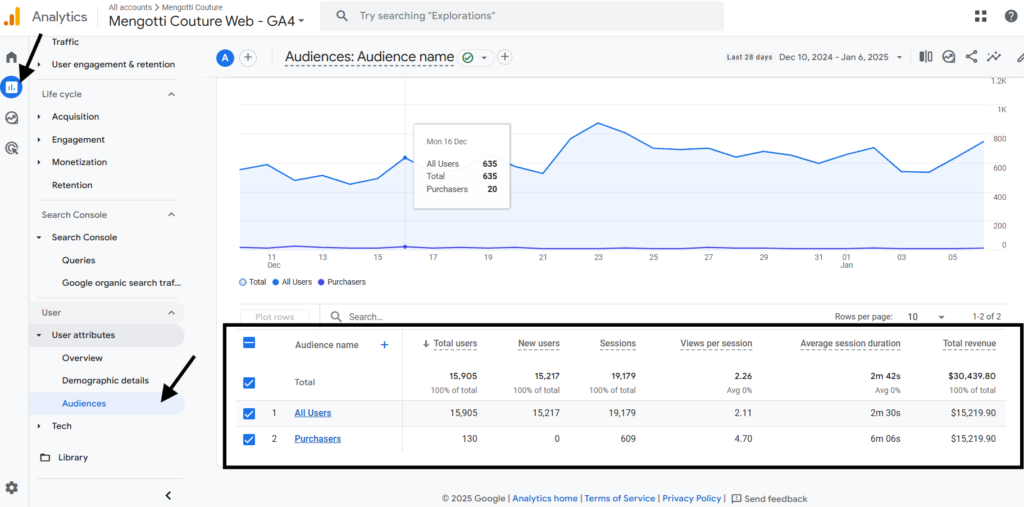This screenshot has height=507, width=1024.
Task: Click the Plot rows button
Action: tap(274, 317)
